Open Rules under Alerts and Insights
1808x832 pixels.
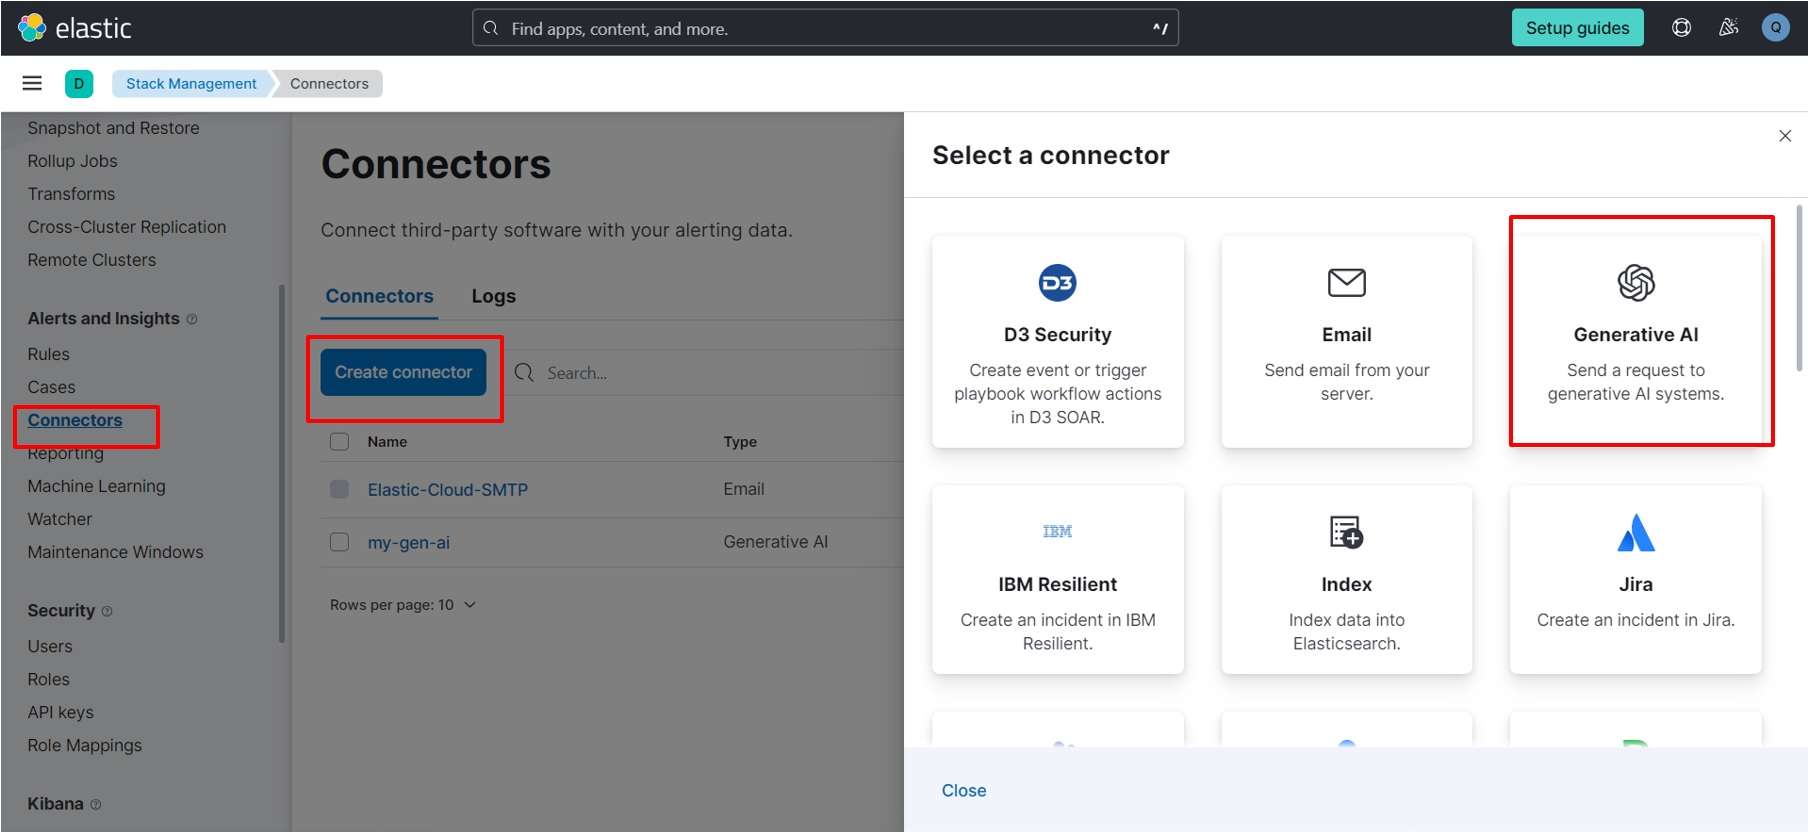click(x=49, y=354)
